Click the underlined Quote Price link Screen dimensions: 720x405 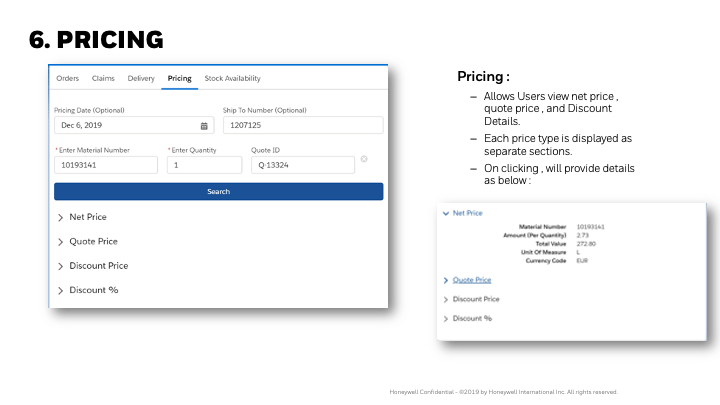[471, 280]
